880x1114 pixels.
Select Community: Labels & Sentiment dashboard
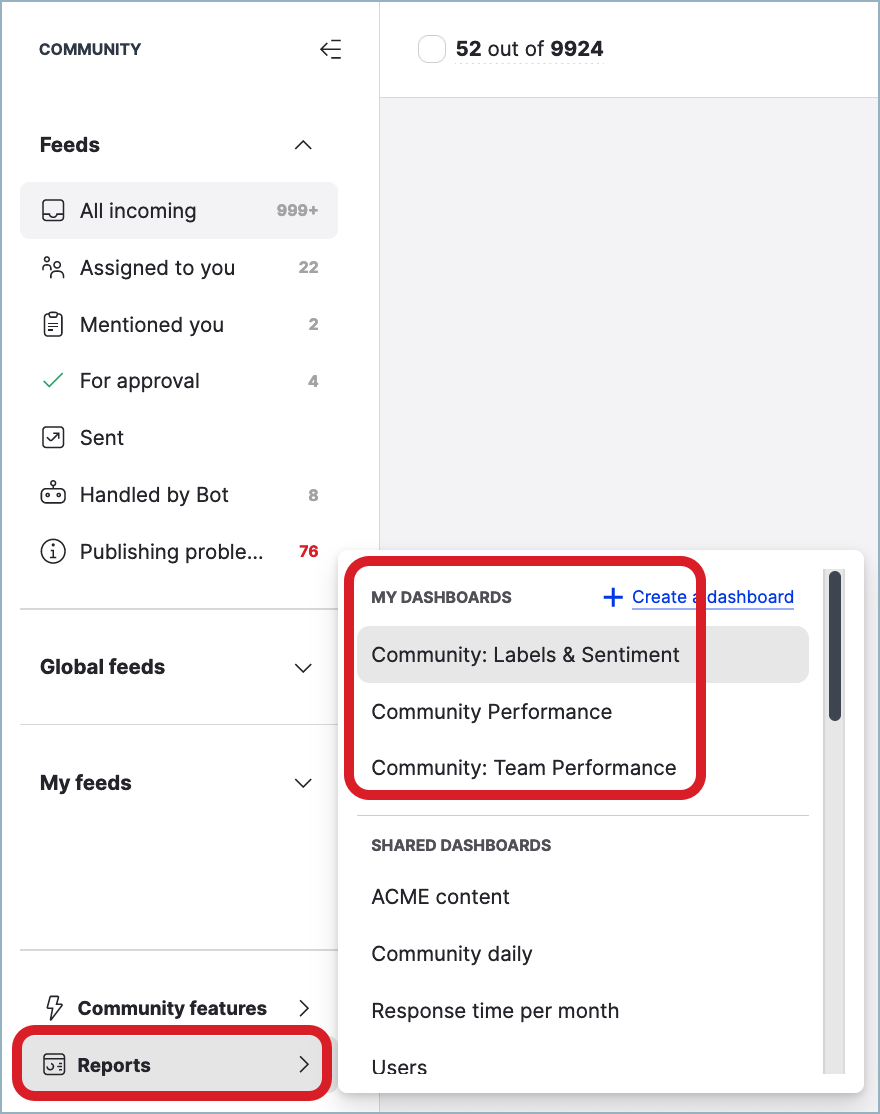[525, 655]
